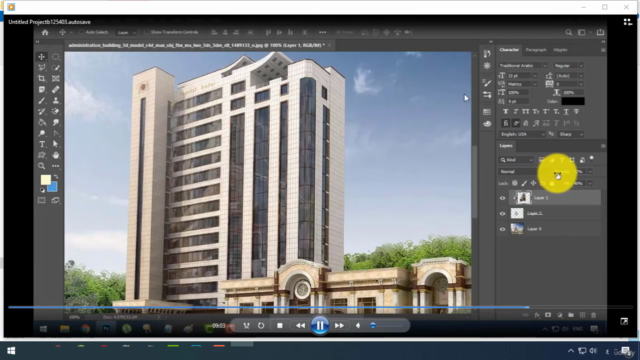Toggle repeat in media player
This screenshot has width=640, height=360.
pyautogui.click(x=261, y=326)
